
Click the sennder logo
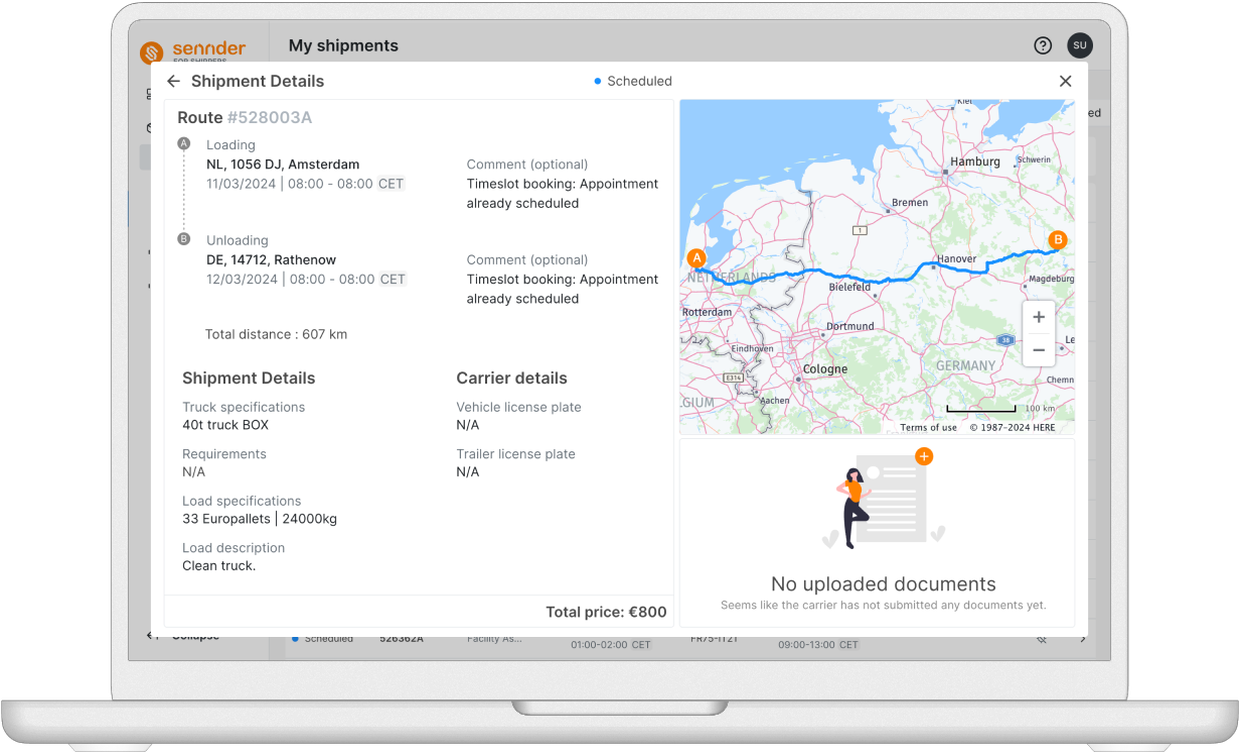[x=193, y=50]
